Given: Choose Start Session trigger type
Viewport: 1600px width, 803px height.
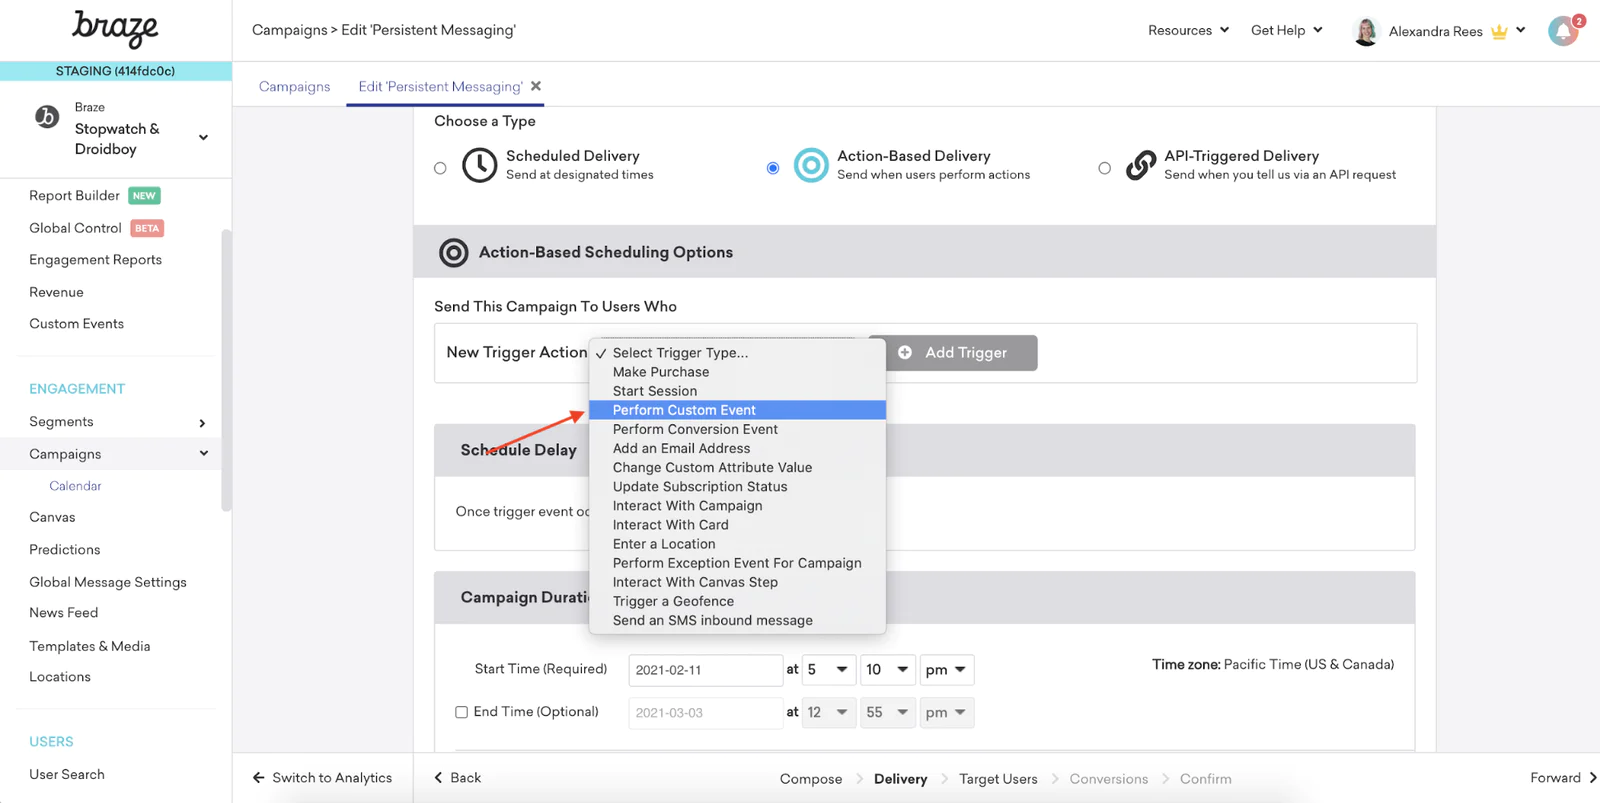Looking at the screenshot, I should tap(737, 391).
